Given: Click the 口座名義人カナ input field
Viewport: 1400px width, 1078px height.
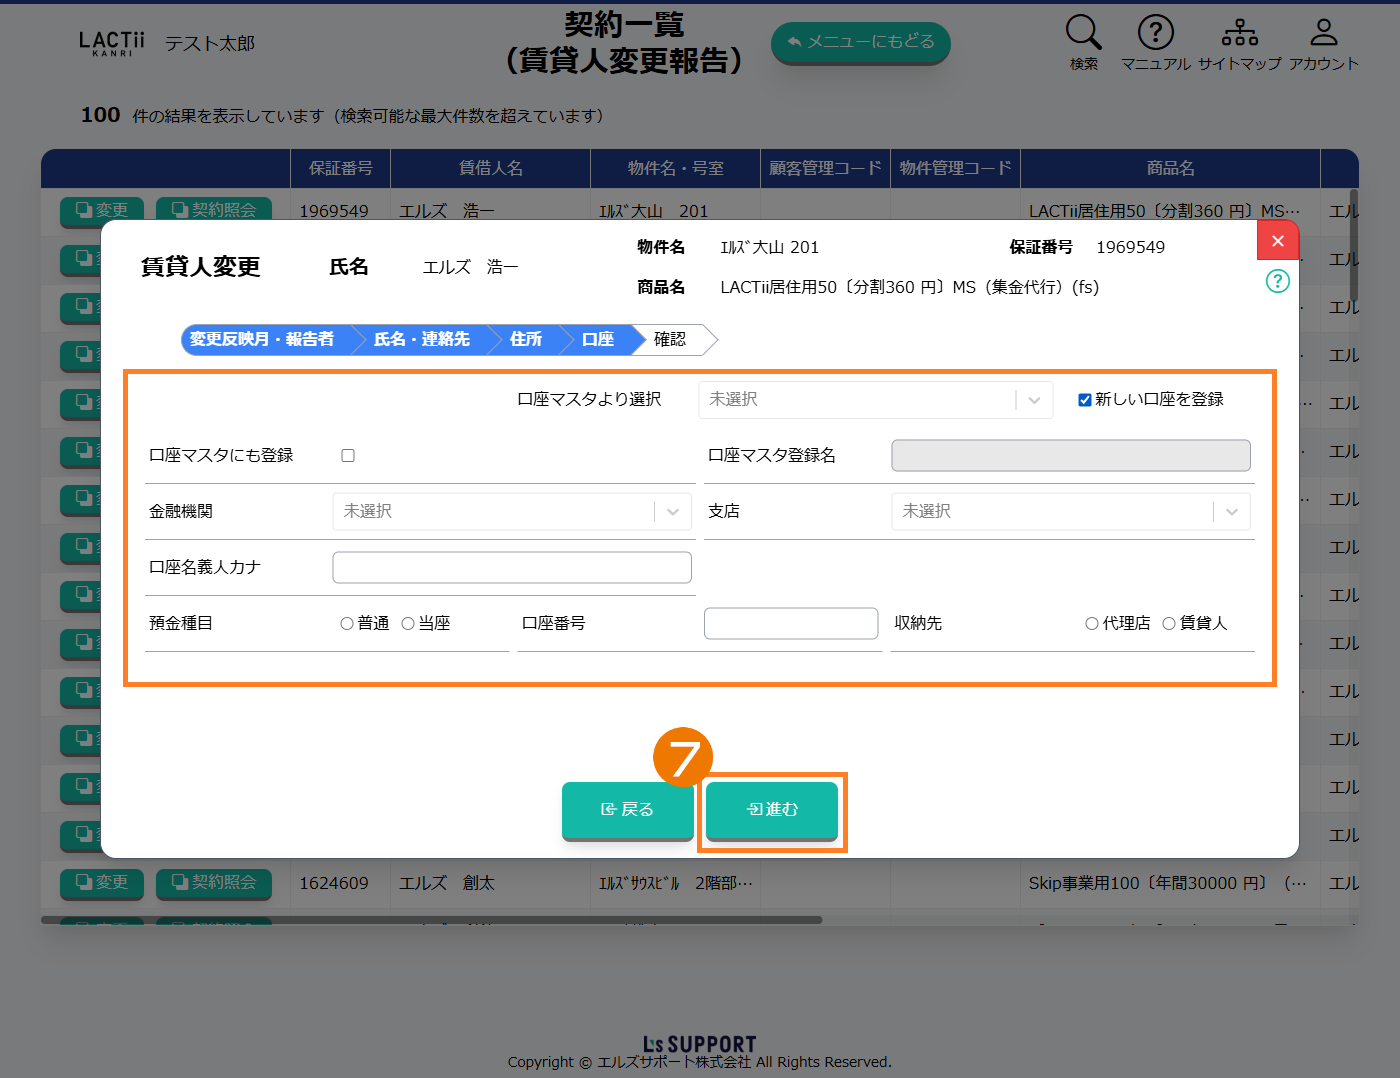Looking at the screenshot, I should coord(511,568).
